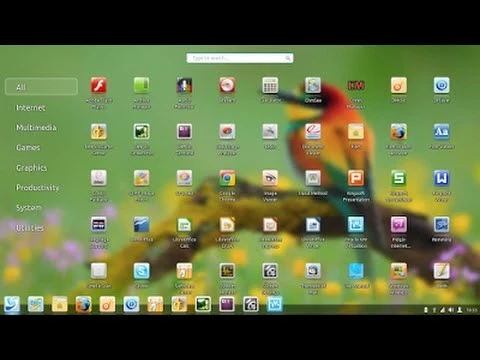The image size is (480, 360).
Task: Launch the Pidgin Internet Messenger icon
Action: pyautogui.click(x=399, y=225)
